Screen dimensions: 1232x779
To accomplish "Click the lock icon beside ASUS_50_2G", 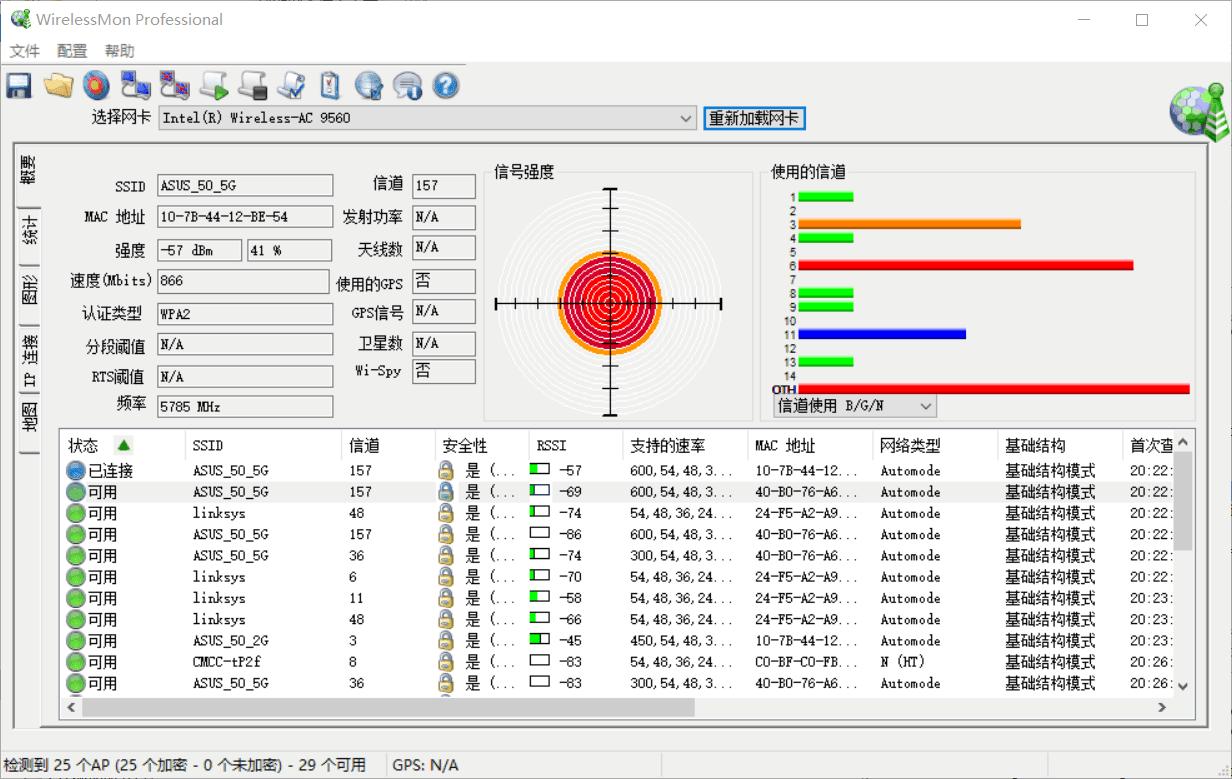I will (x=447, y=640).
